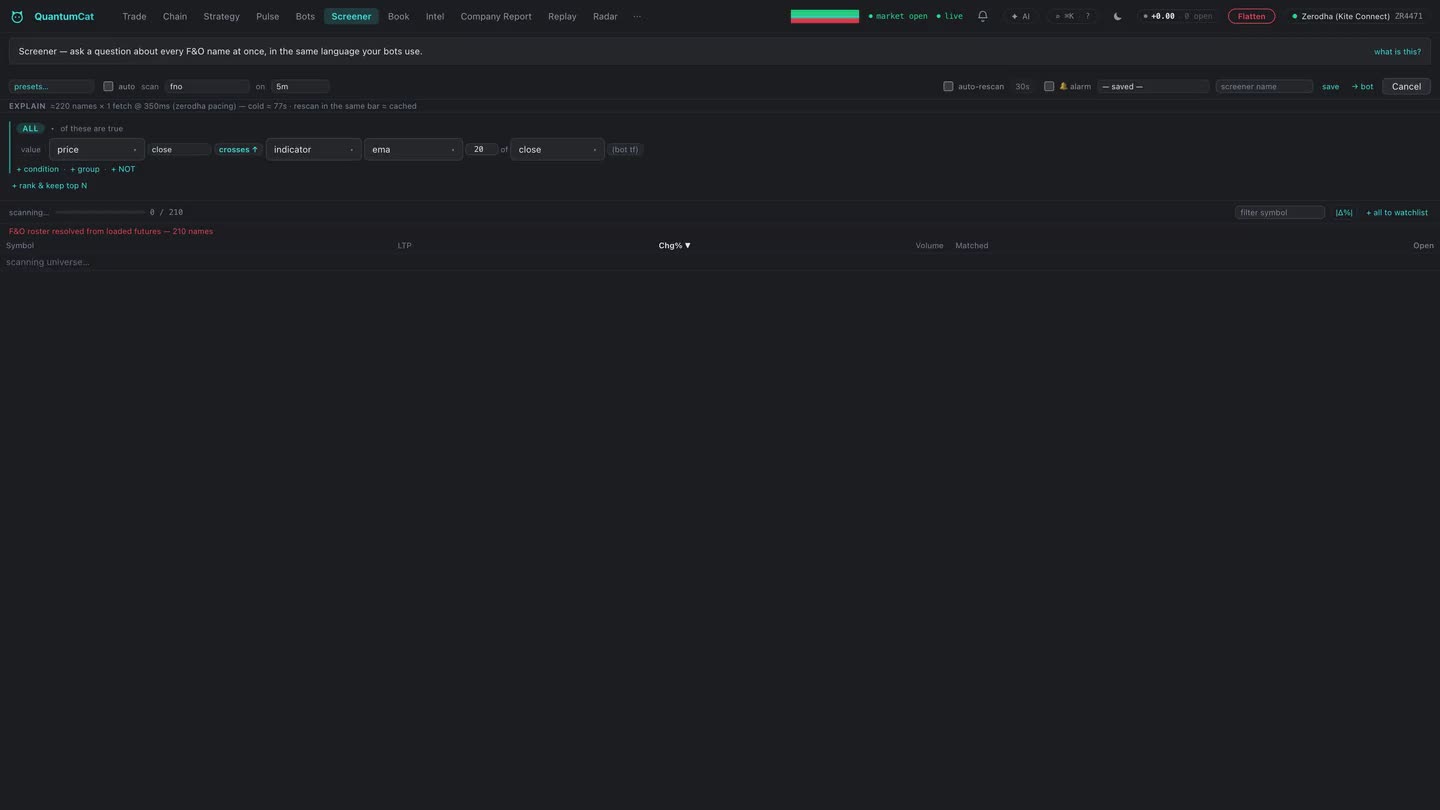Send screener to bot
Image resolution: width=1440 pixels, height=810 pixels.
[1362, 86]
